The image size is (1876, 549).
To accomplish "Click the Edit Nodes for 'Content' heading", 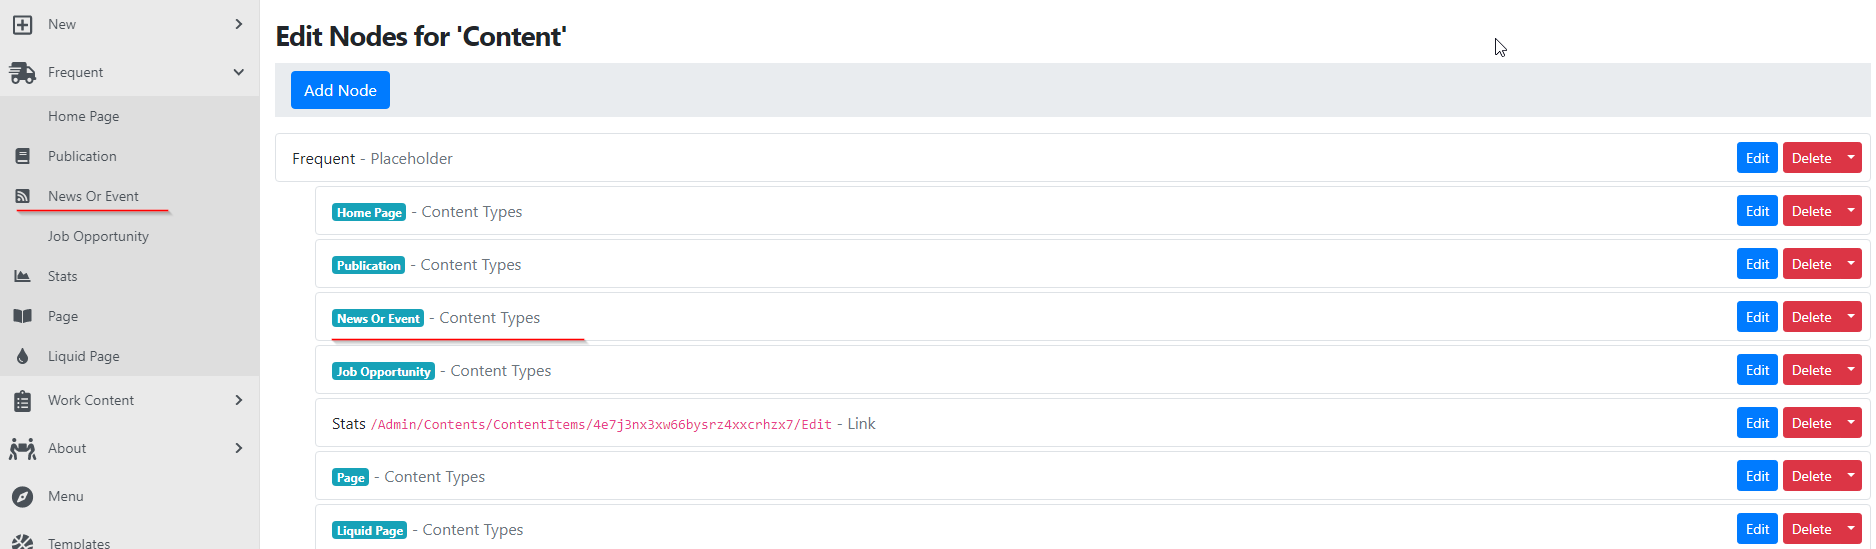I will [x=421, y=36].
